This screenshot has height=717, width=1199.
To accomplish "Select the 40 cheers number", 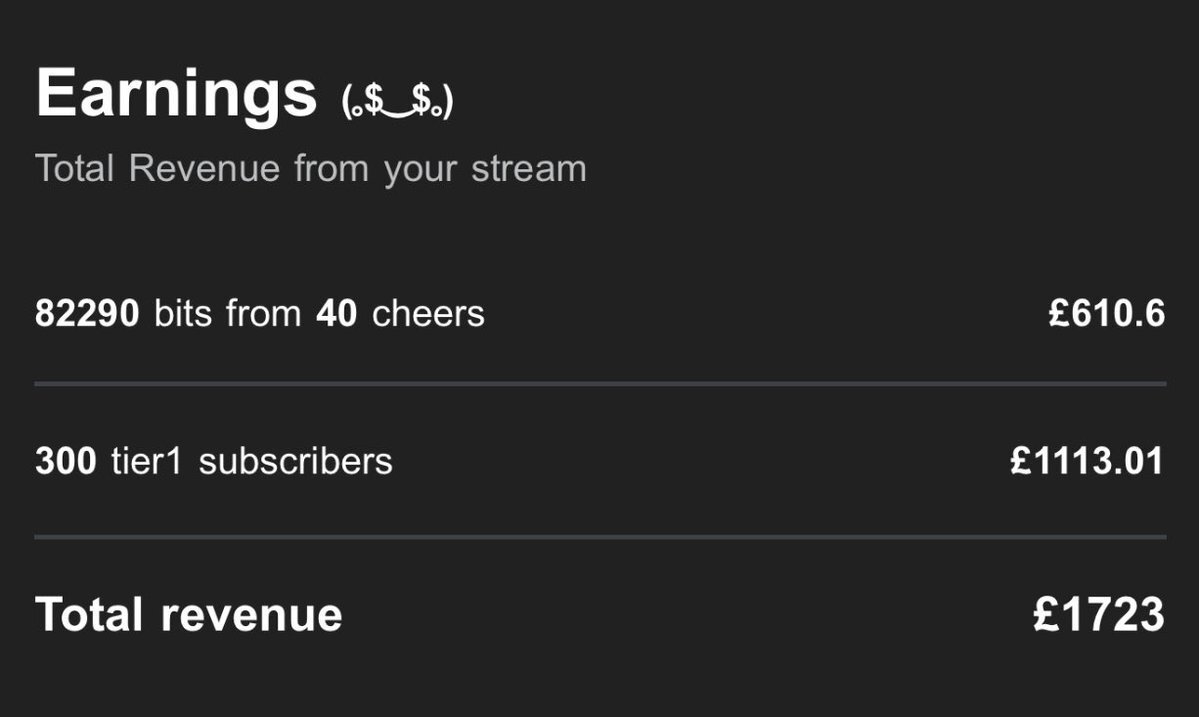I will [336, 314].
